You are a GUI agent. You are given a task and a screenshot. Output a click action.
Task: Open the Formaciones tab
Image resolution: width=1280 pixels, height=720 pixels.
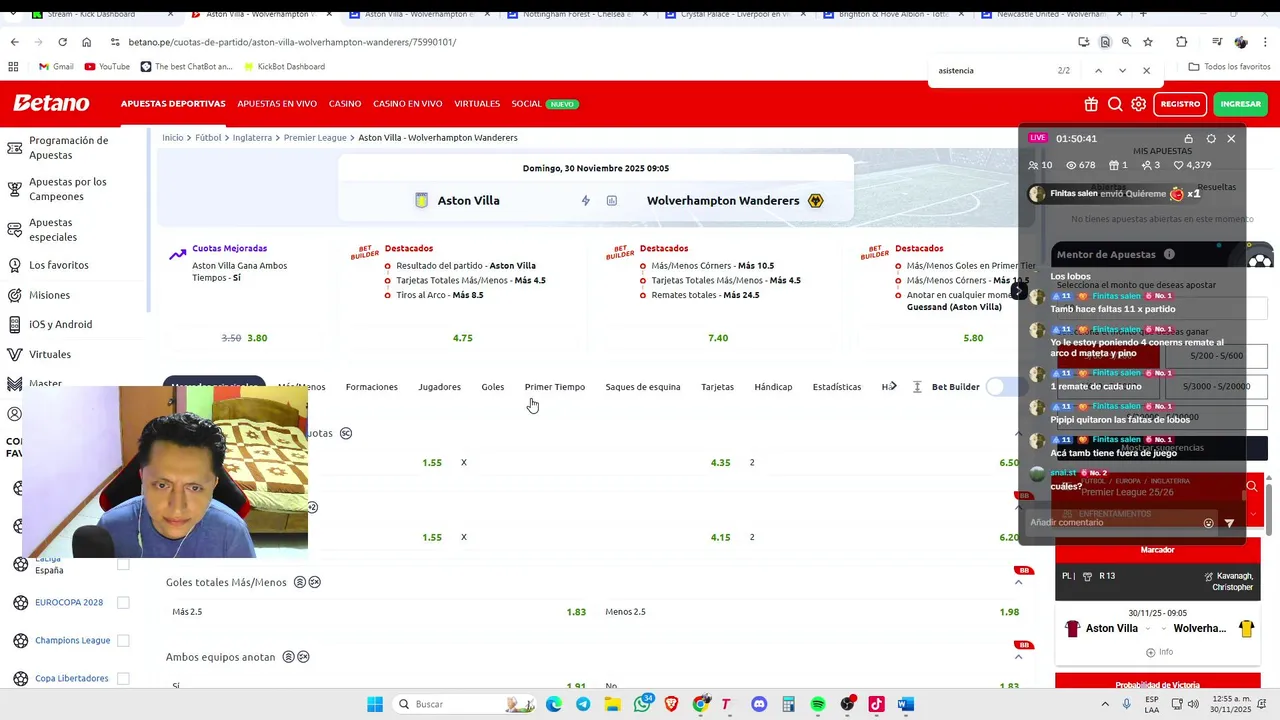(x=371, y=387)
